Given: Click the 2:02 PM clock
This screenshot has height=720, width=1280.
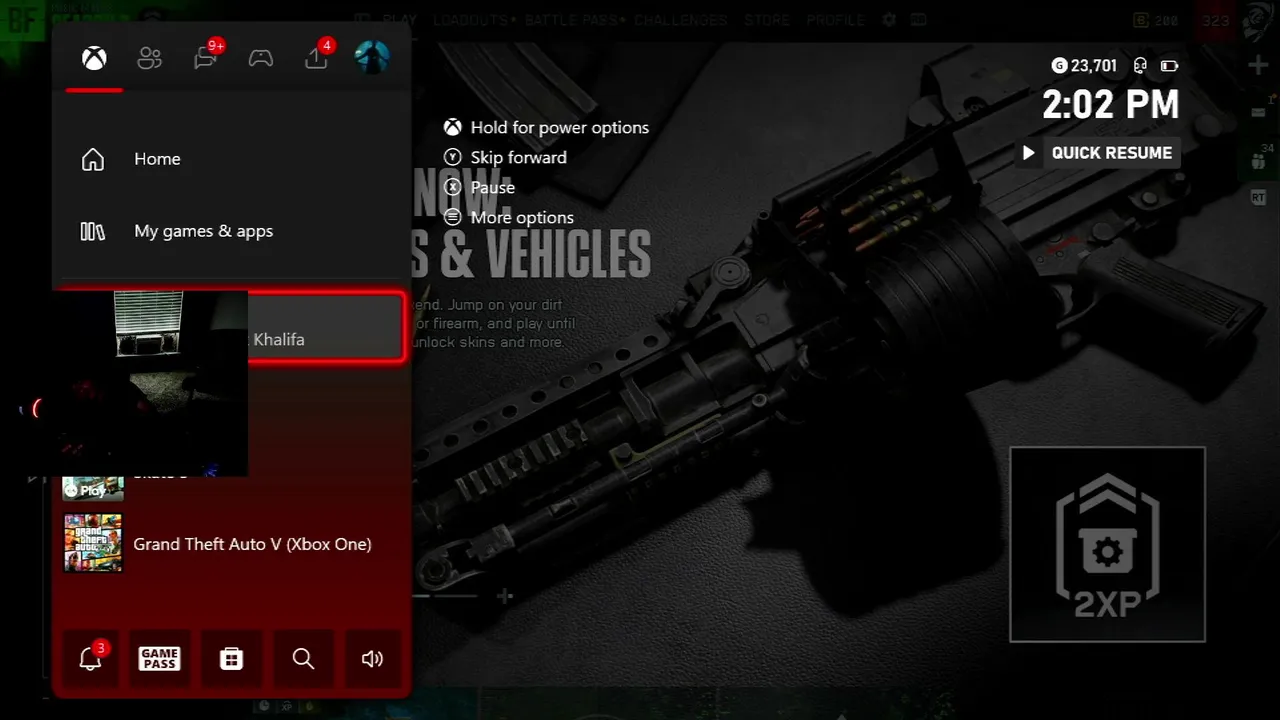Looking at the screenshot, I should pos(1111,104).
